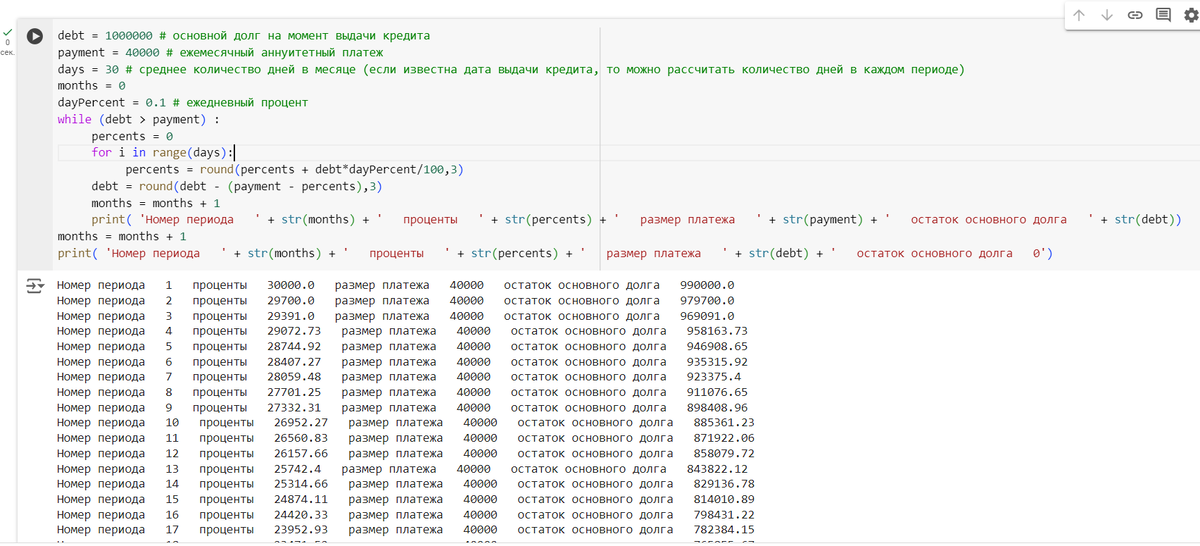Image resolution: width=1200 pixels, height=546 pixels.
Task: Click percent value 25742.4 in output
Action: 298,469
